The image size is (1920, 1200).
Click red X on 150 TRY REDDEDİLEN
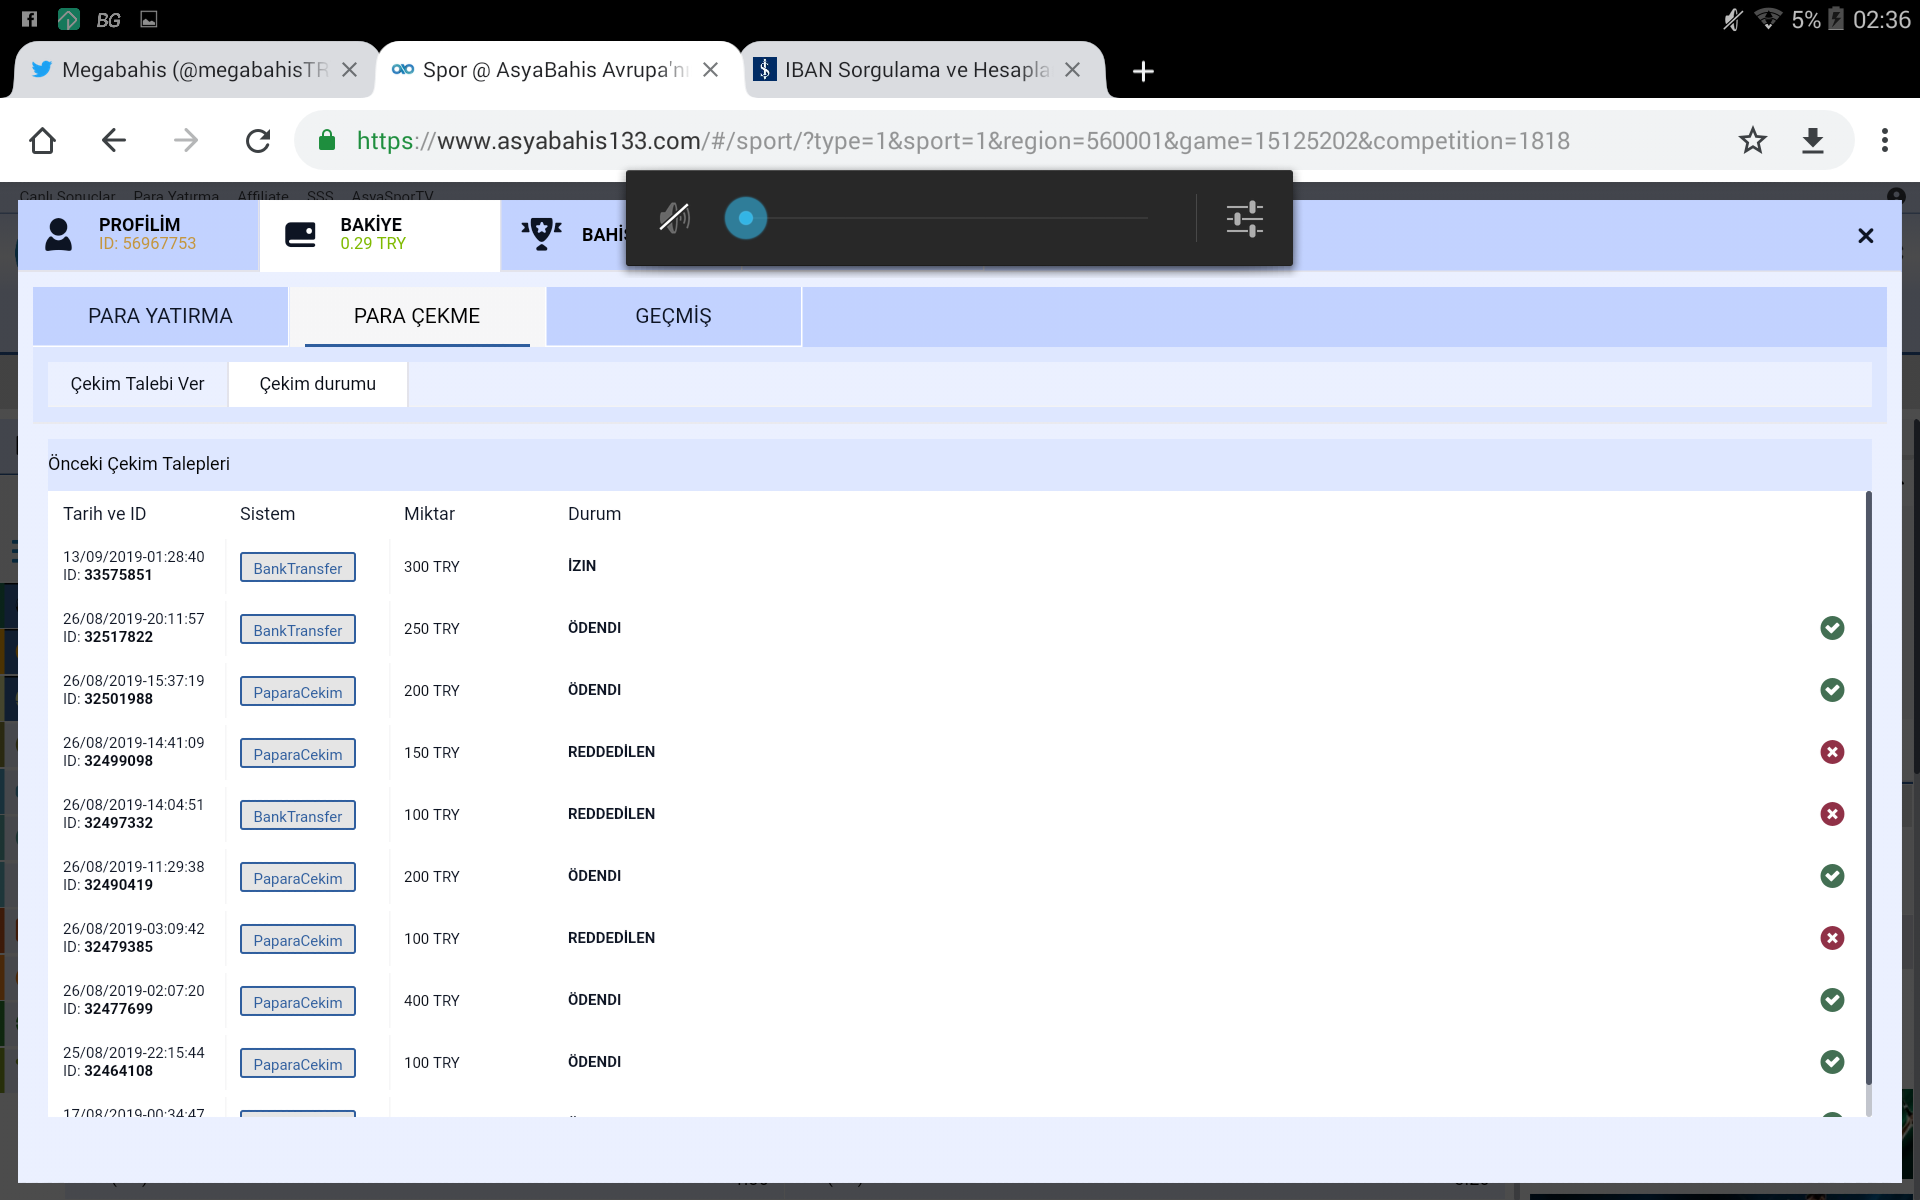(x=1831, y=752)
